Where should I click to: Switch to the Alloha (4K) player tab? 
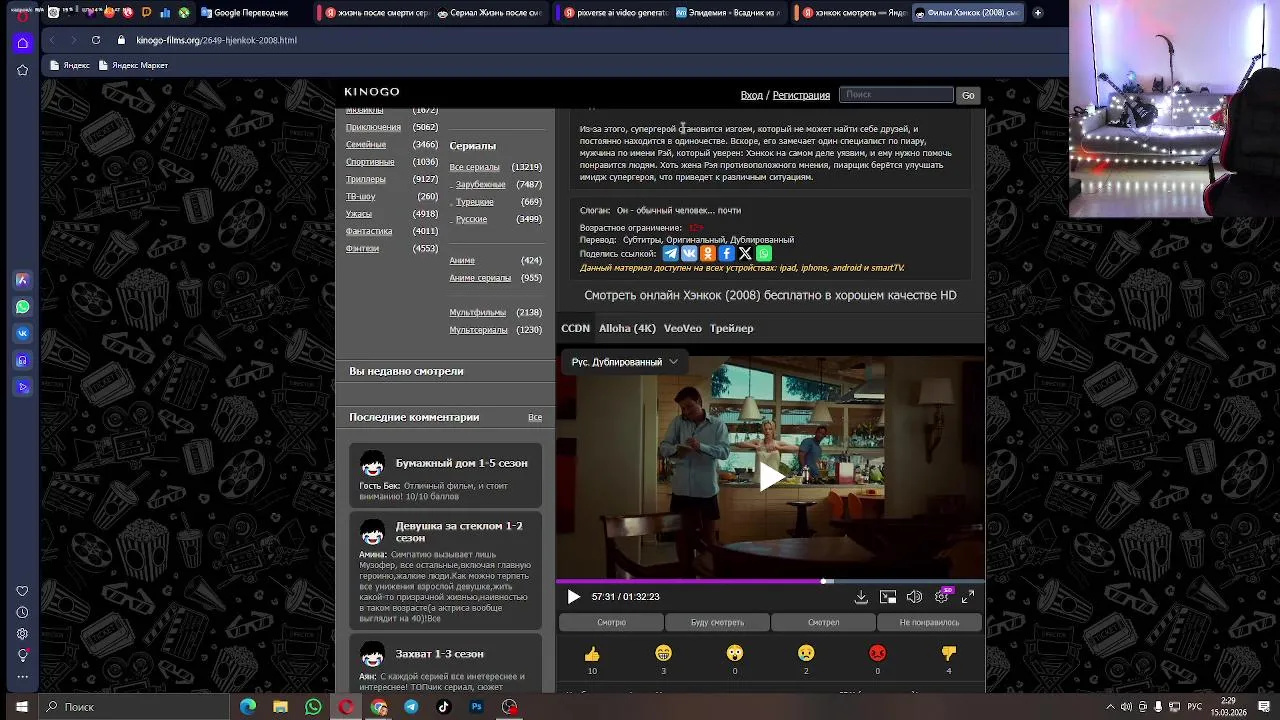click(627, 328)
